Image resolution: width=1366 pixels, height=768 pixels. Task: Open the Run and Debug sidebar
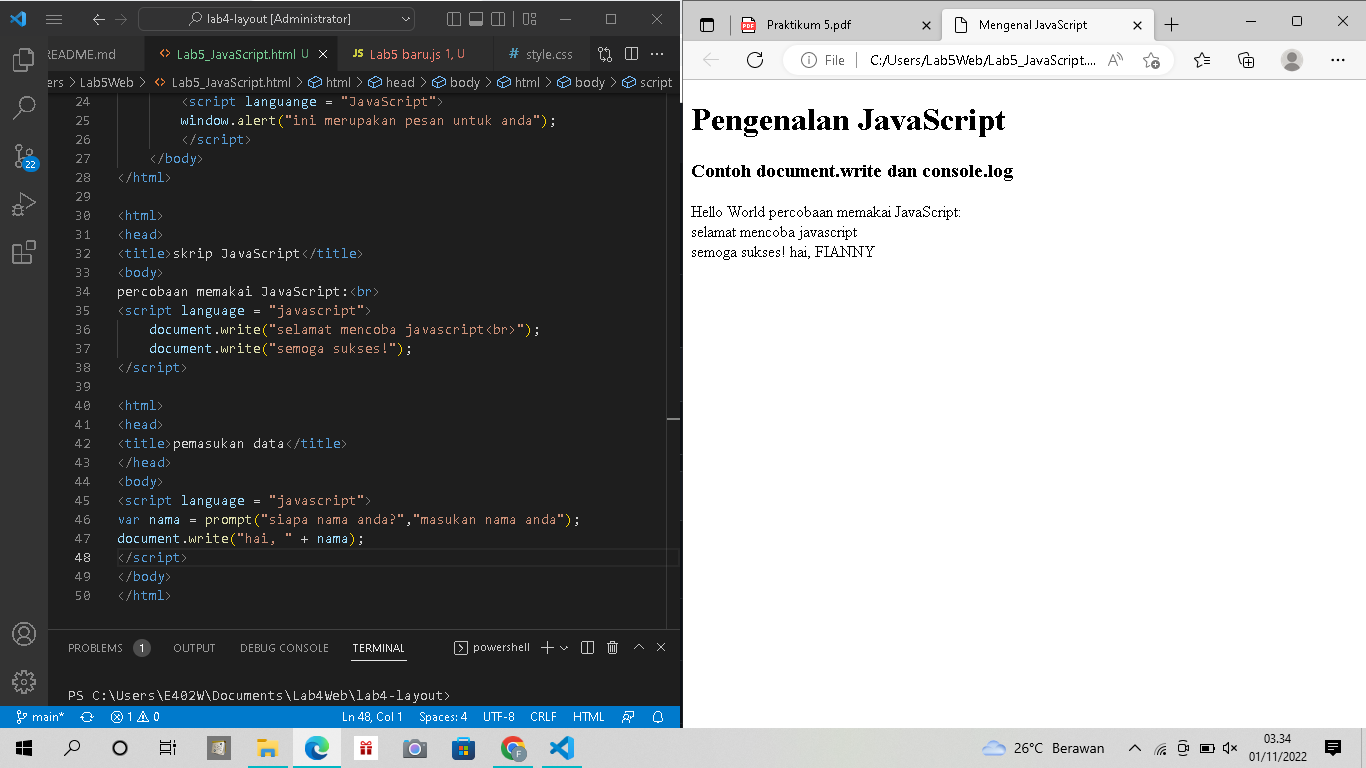pos(24,204)
